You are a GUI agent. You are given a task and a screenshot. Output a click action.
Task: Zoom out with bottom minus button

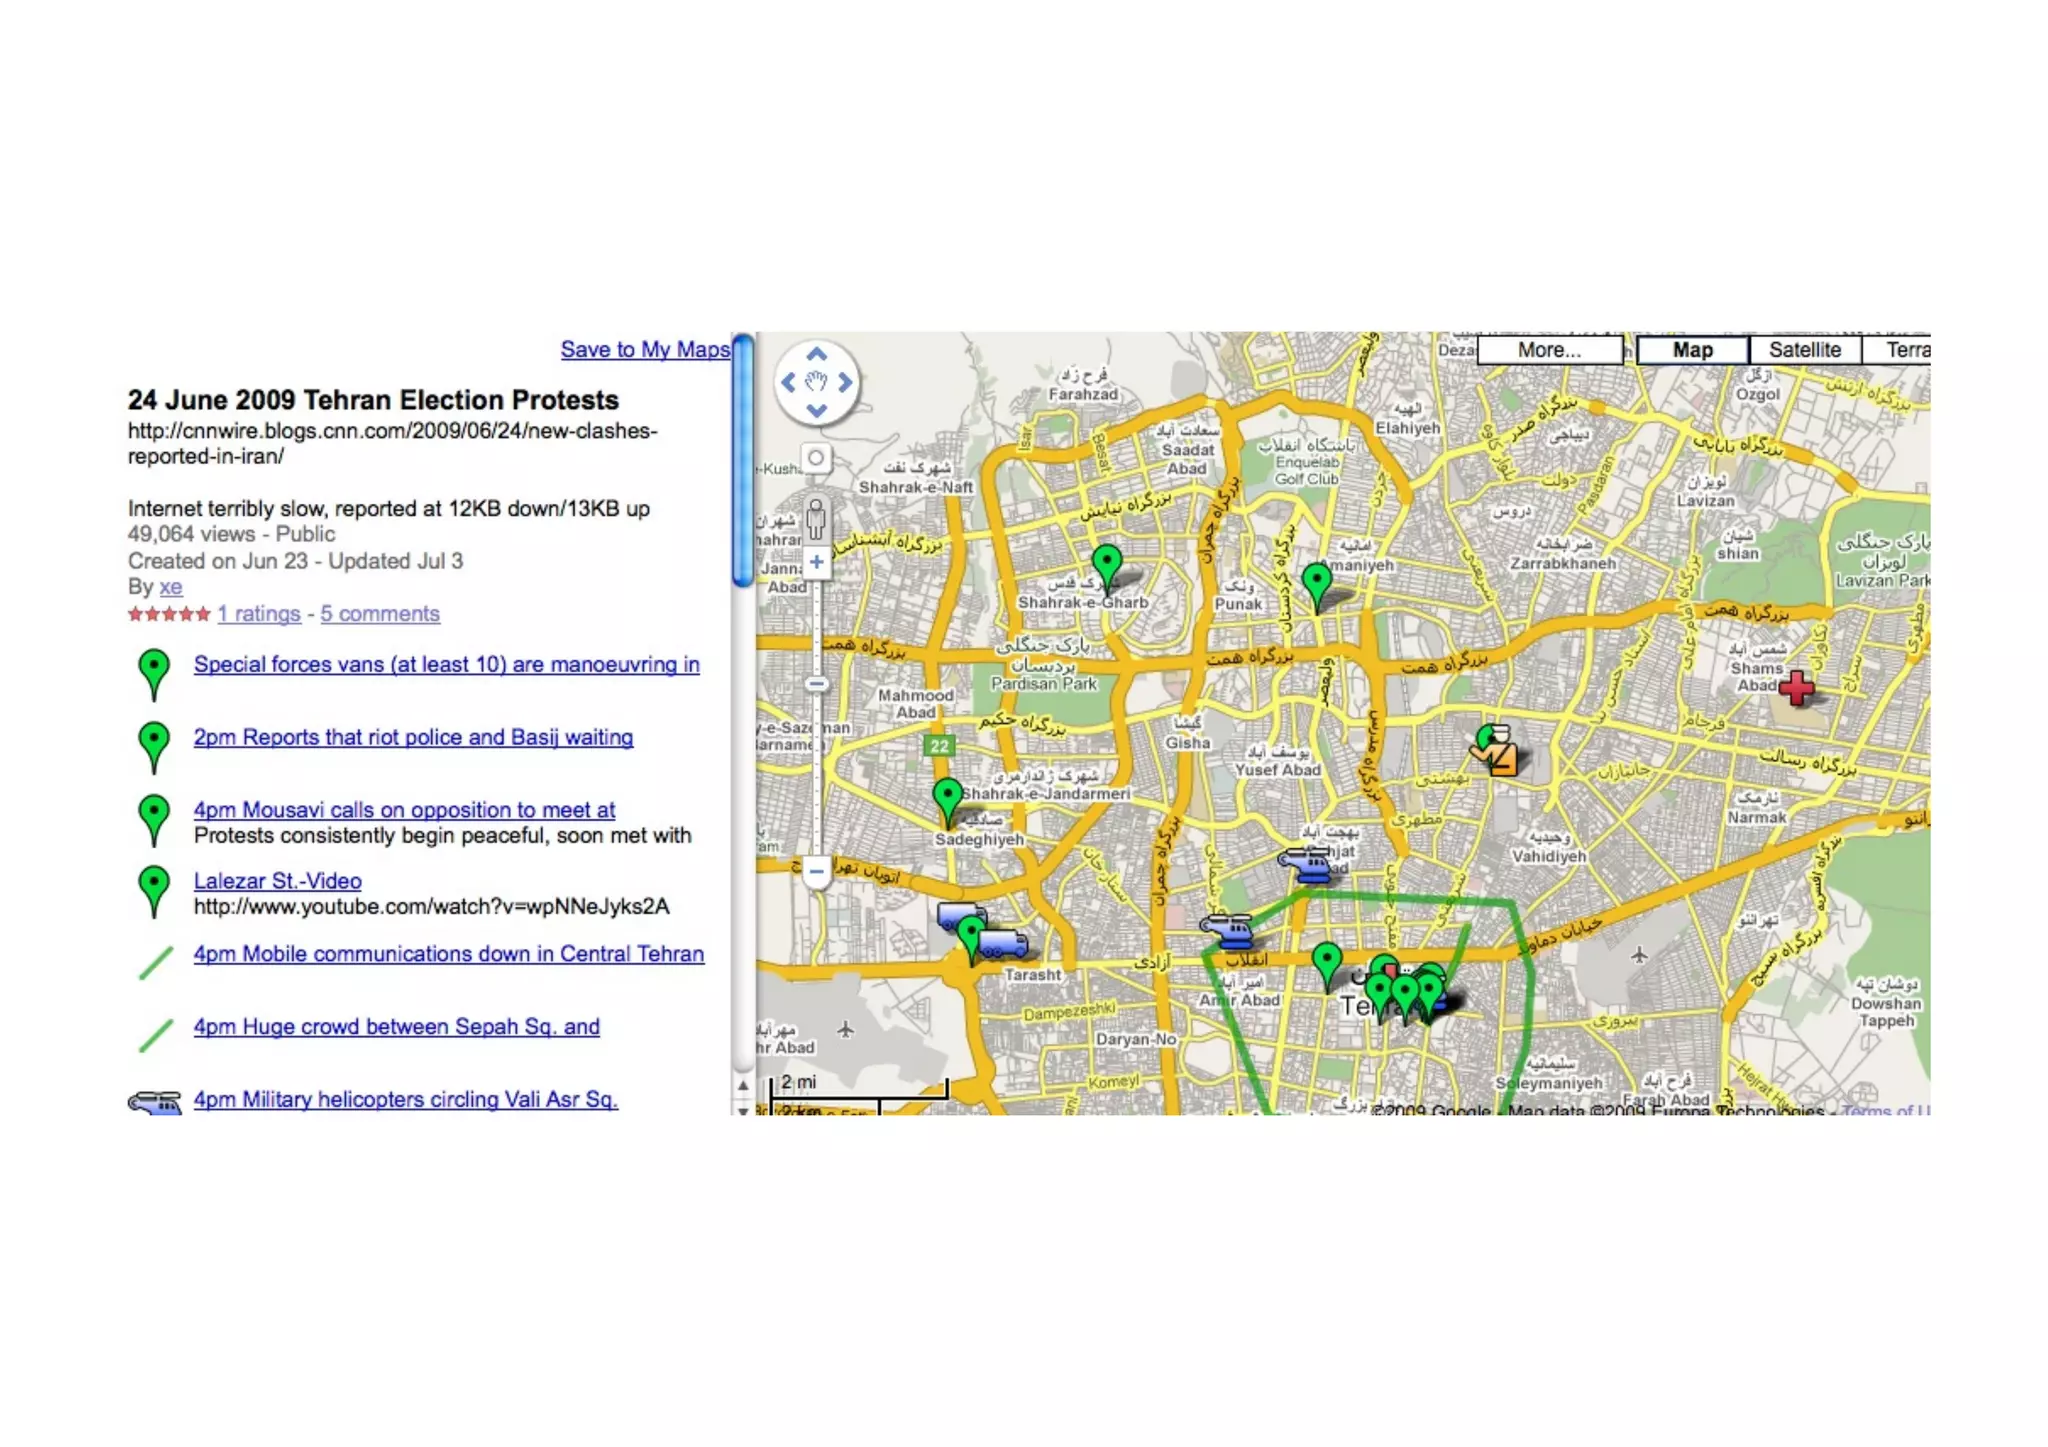(x=816, y=871)
